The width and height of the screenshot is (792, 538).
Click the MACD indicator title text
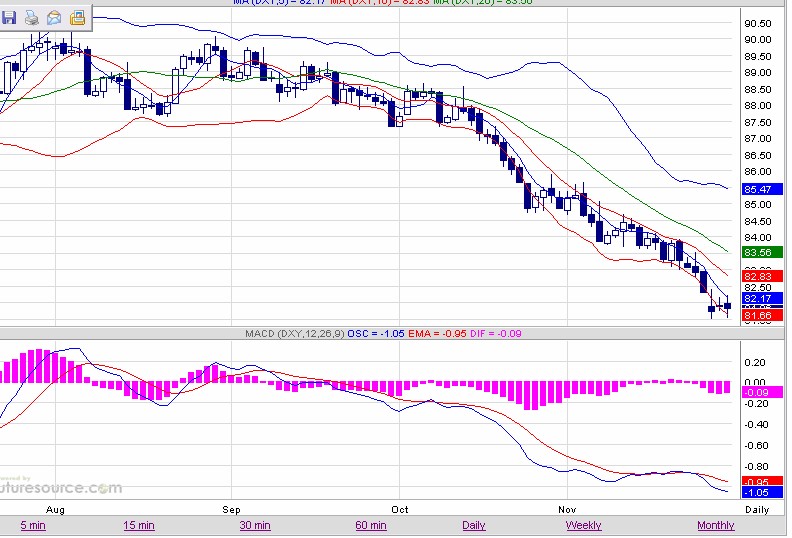[293, 332]
